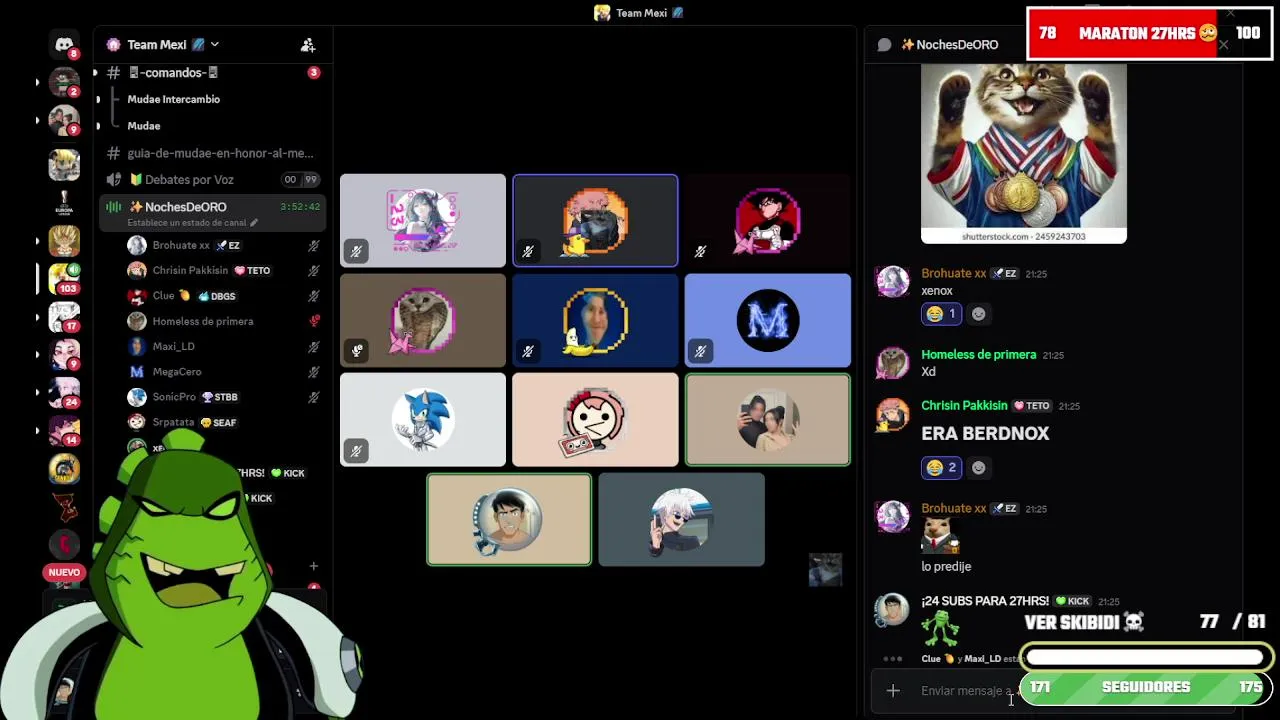Open the server icon with badge 24

click(x=64, y=392)
